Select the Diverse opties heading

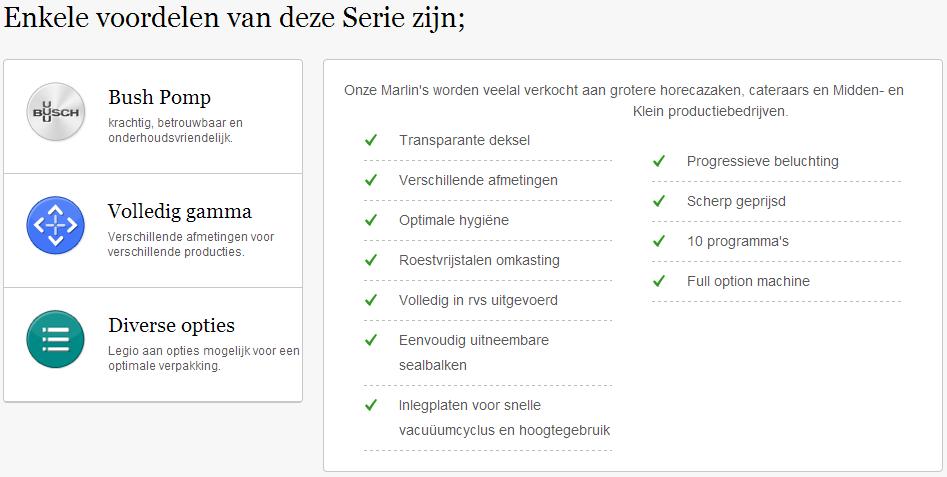pos(172,325)
